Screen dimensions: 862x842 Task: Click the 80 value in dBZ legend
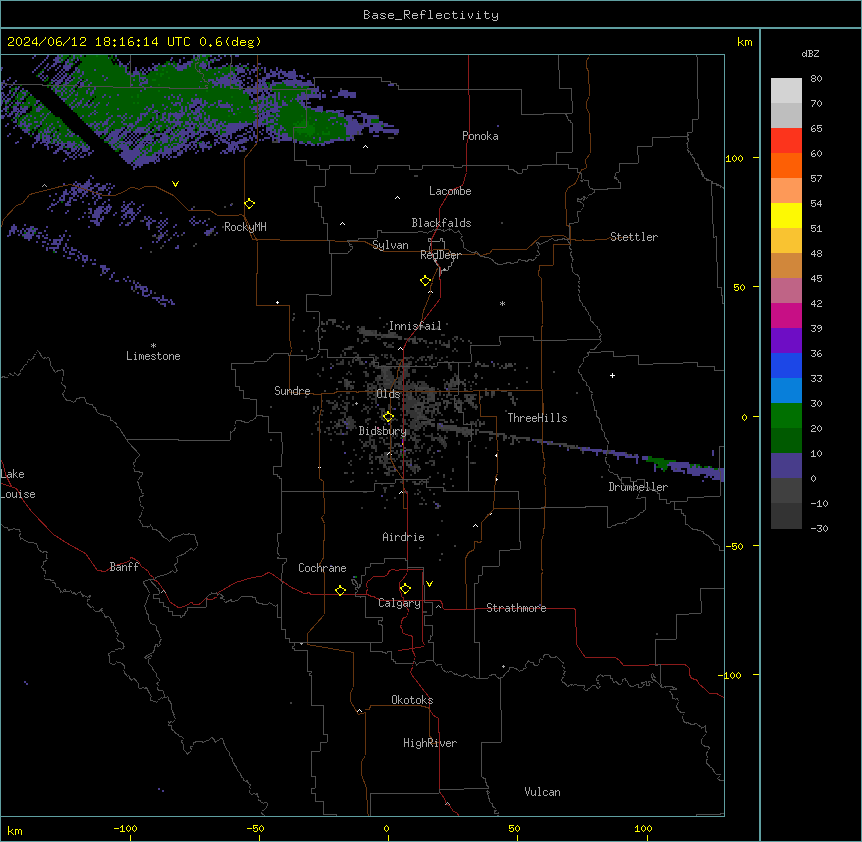tap(816, 79)
